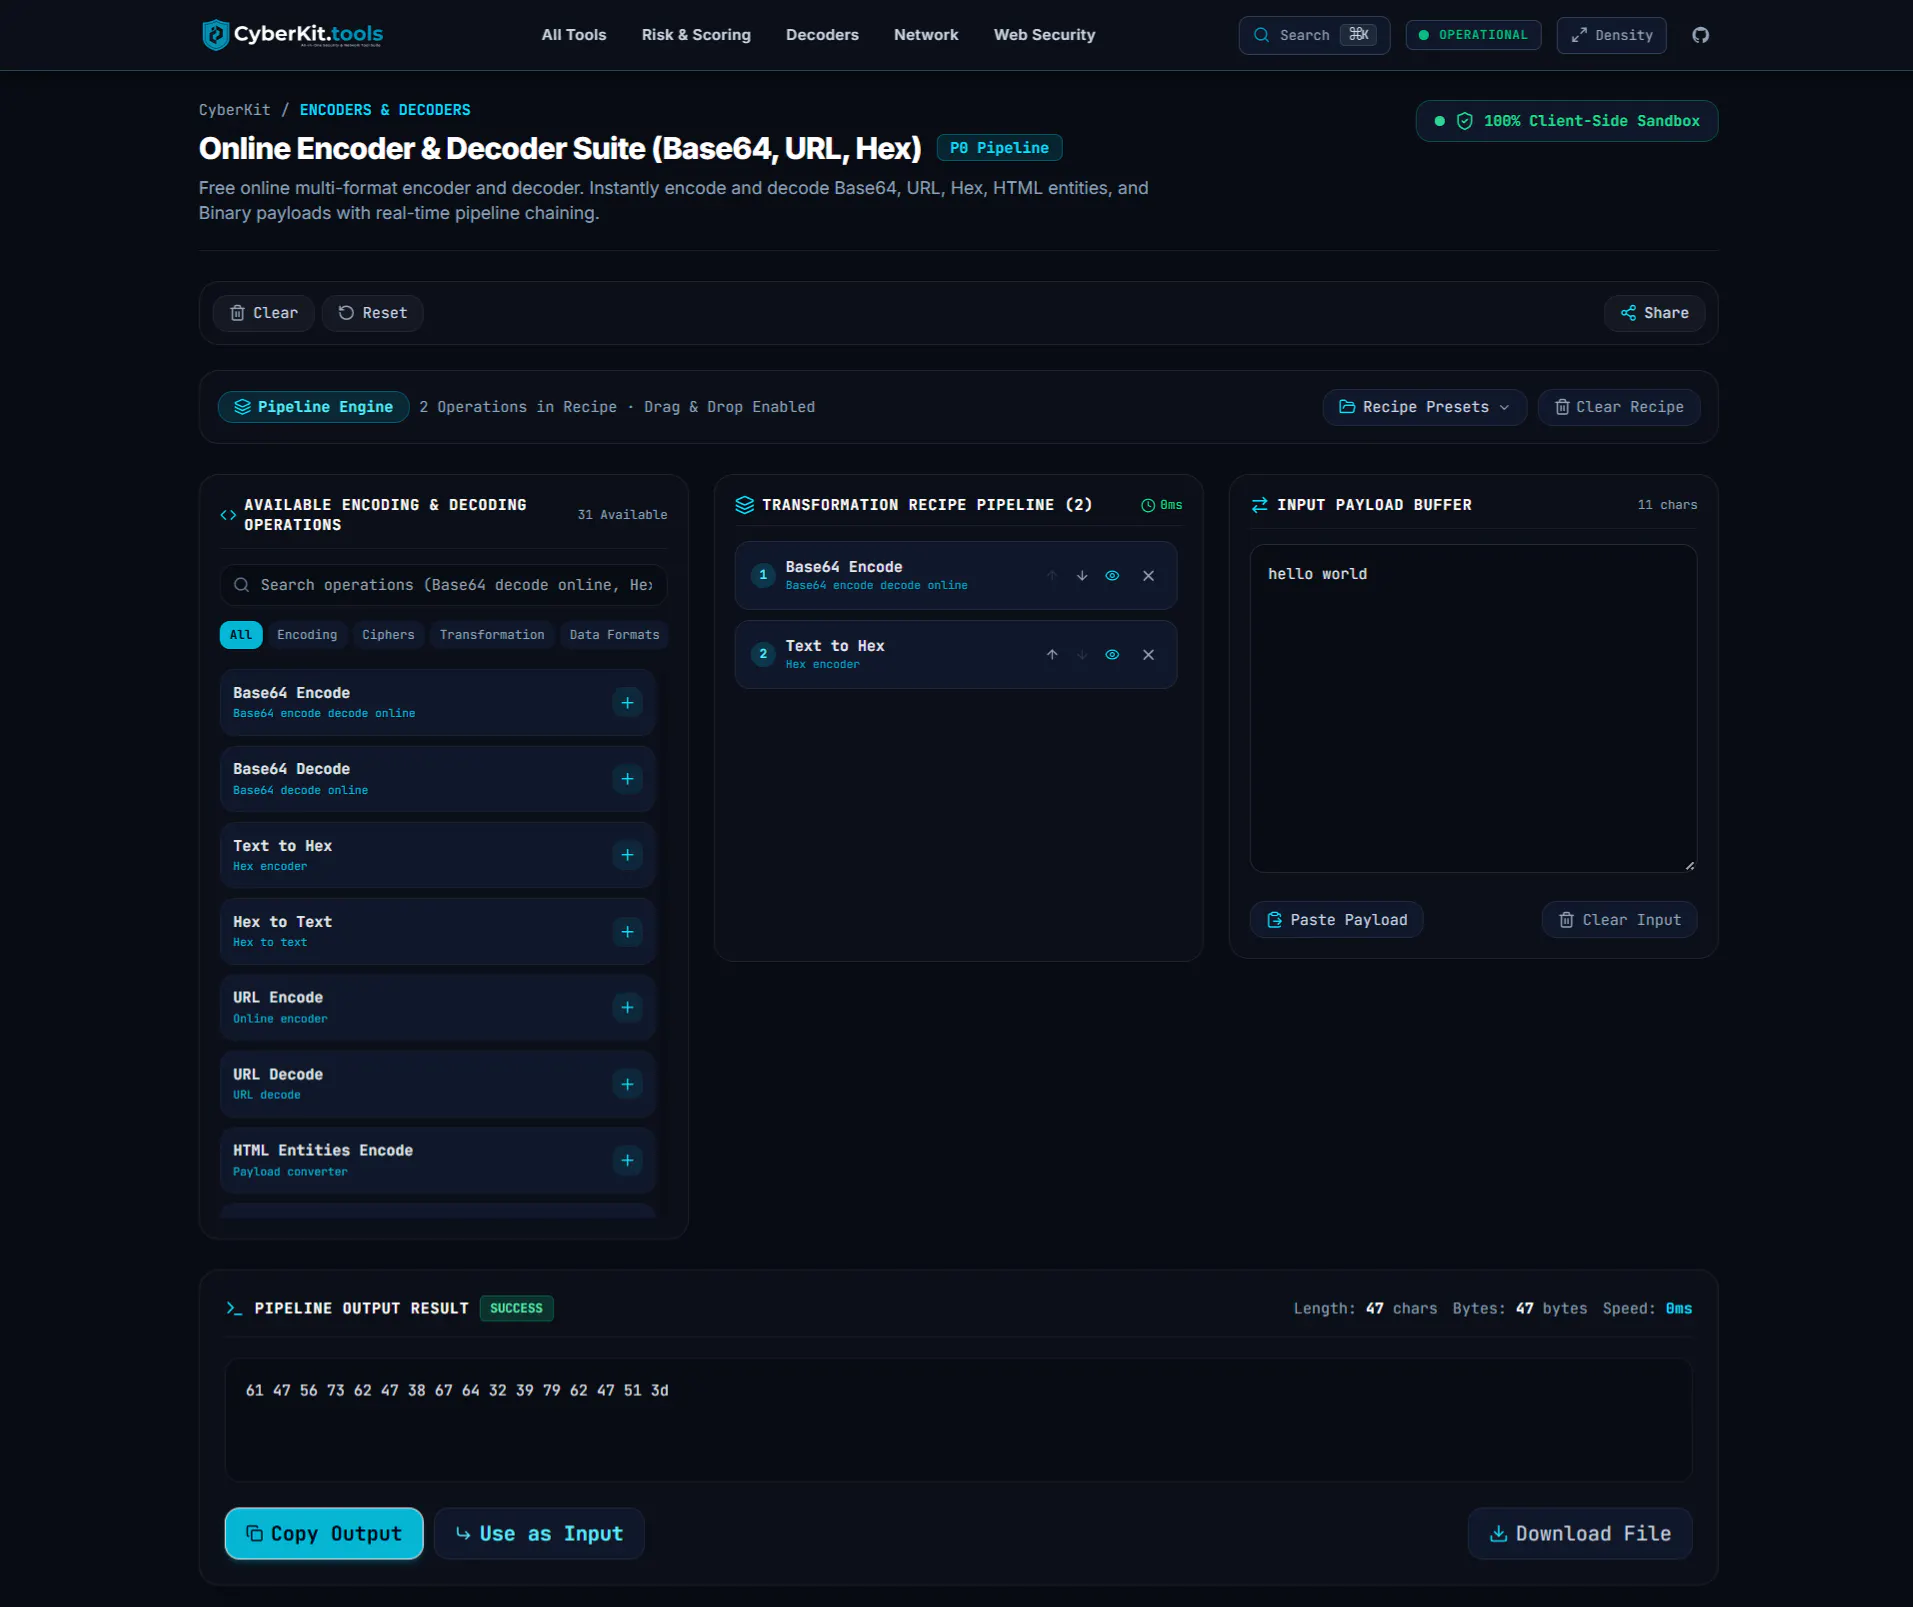
Task: Follow the ENCODERS & DECODERS breadcrumb
Action: (385, 110)
